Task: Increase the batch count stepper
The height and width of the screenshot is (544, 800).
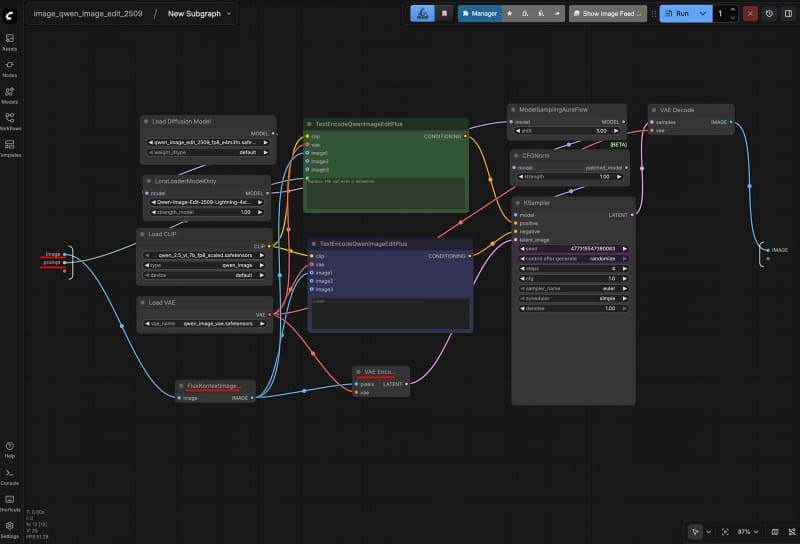Action: pyautogui.click(x=733, y=10)
